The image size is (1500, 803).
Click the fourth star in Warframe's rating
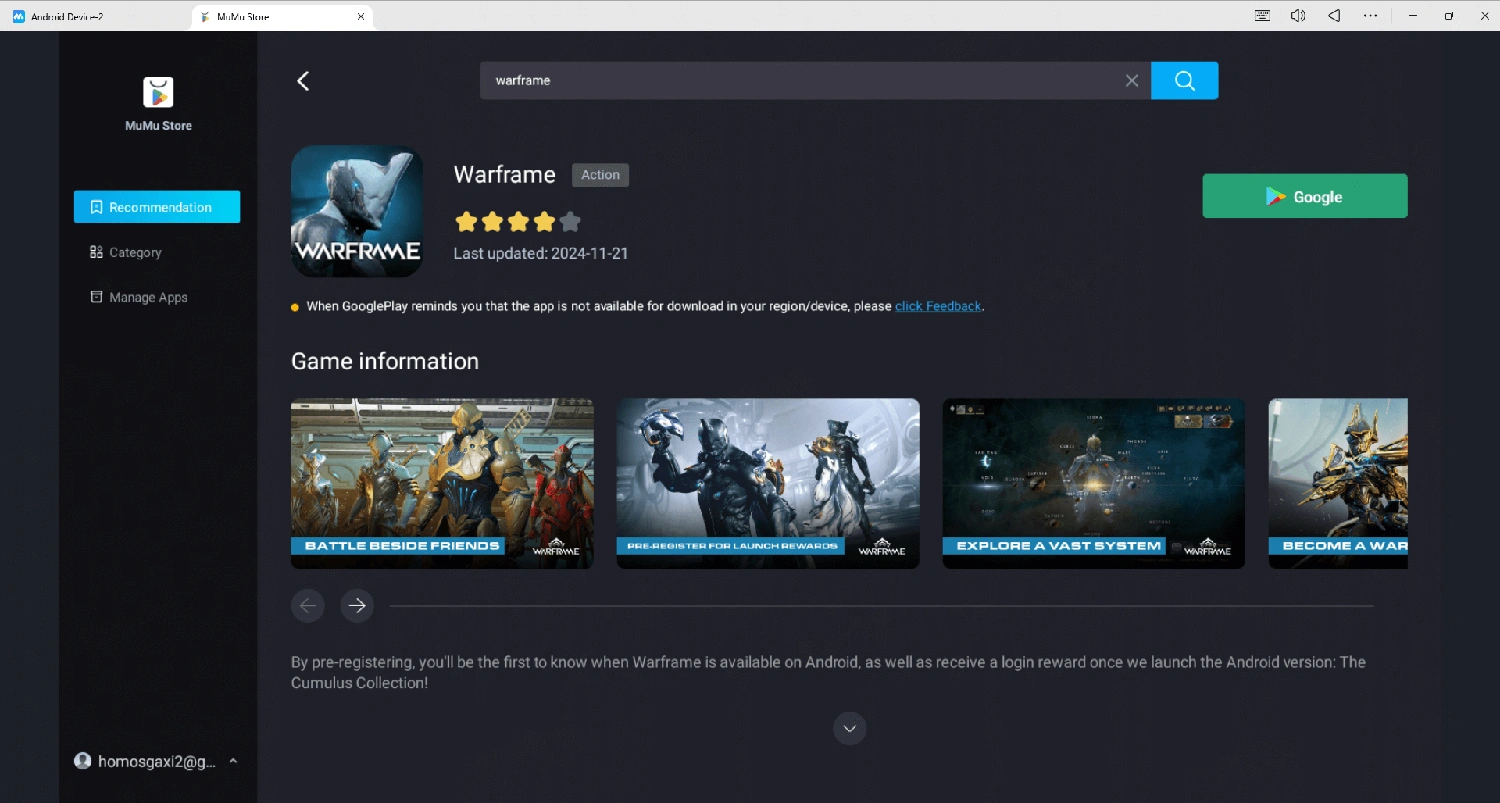544,221
